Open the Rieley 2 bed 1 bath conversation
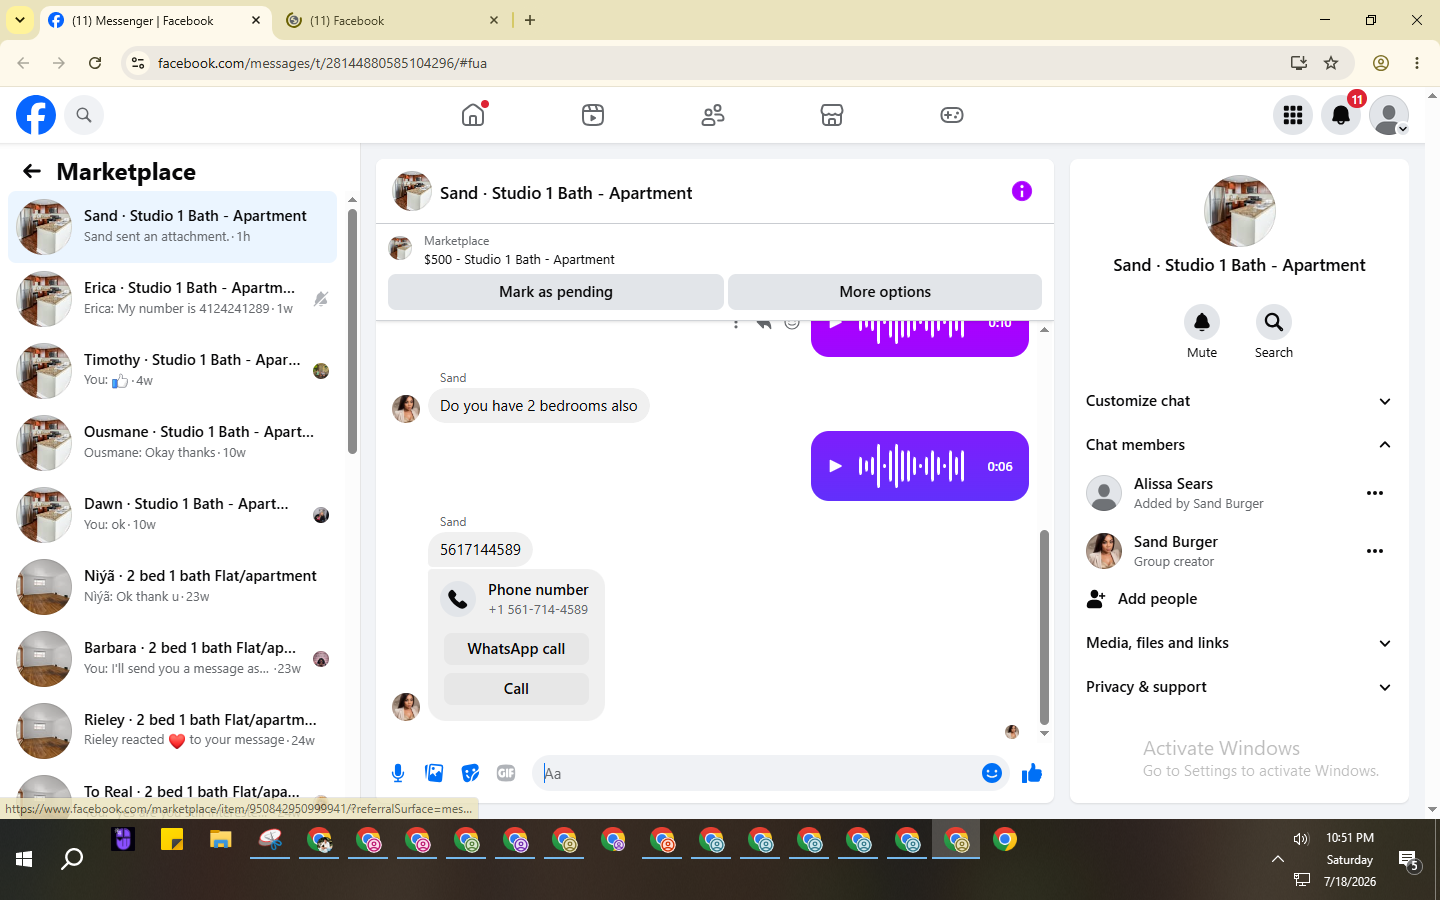Image resolution: width=1440 pixels, height=900 pixels. [172, 731]
